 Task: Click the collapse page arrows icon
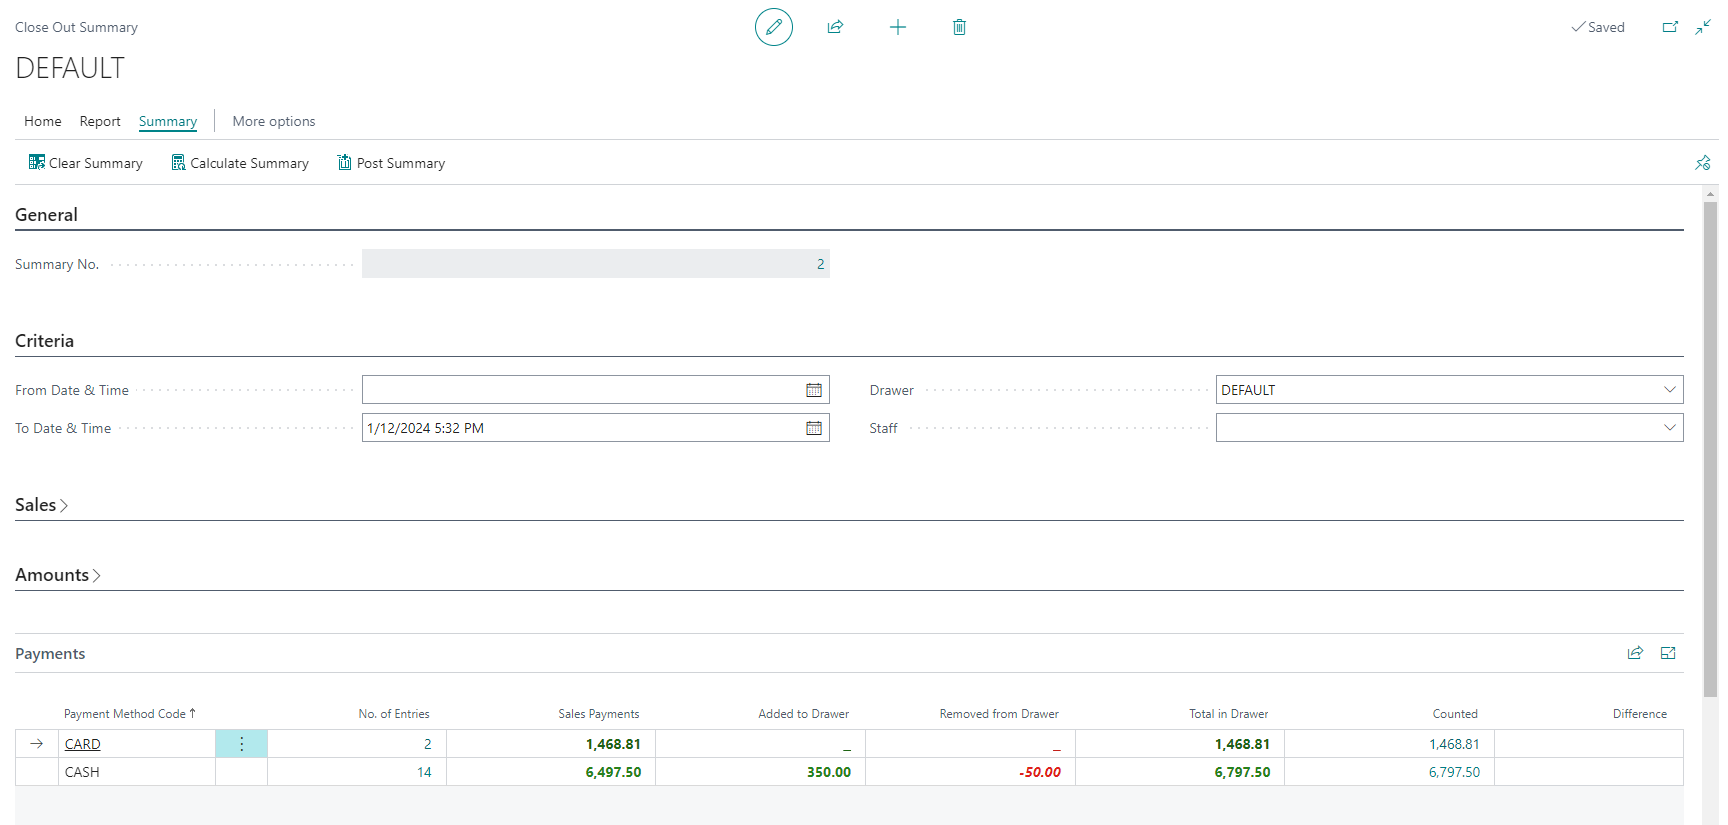[1703, 27]
